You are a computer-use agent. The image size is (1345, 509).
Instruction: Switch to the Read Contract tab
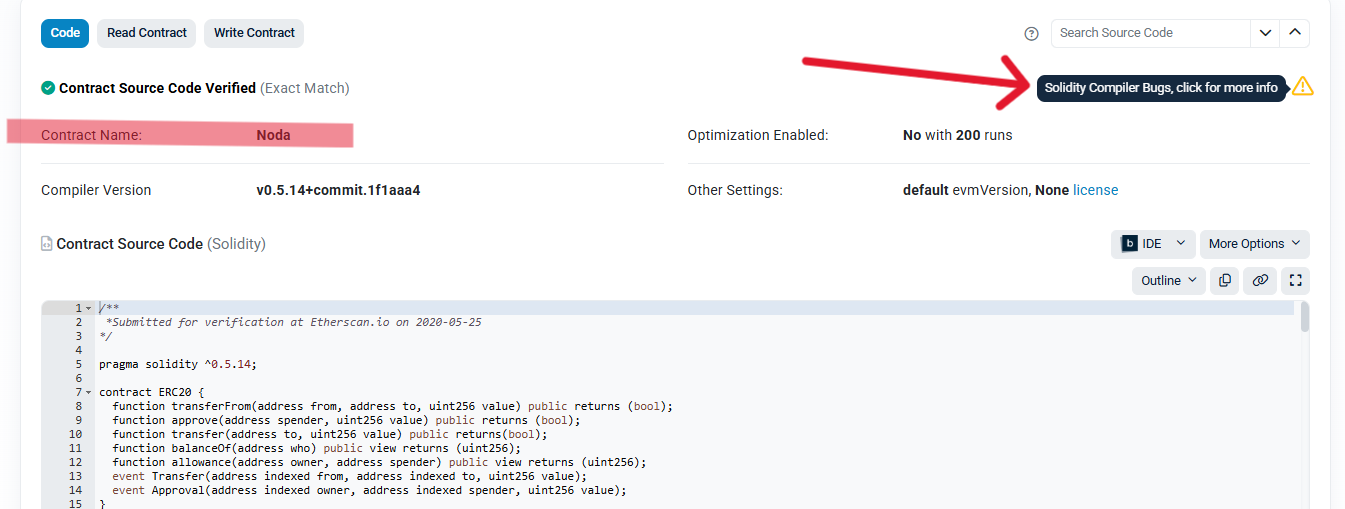coord(147,33)
